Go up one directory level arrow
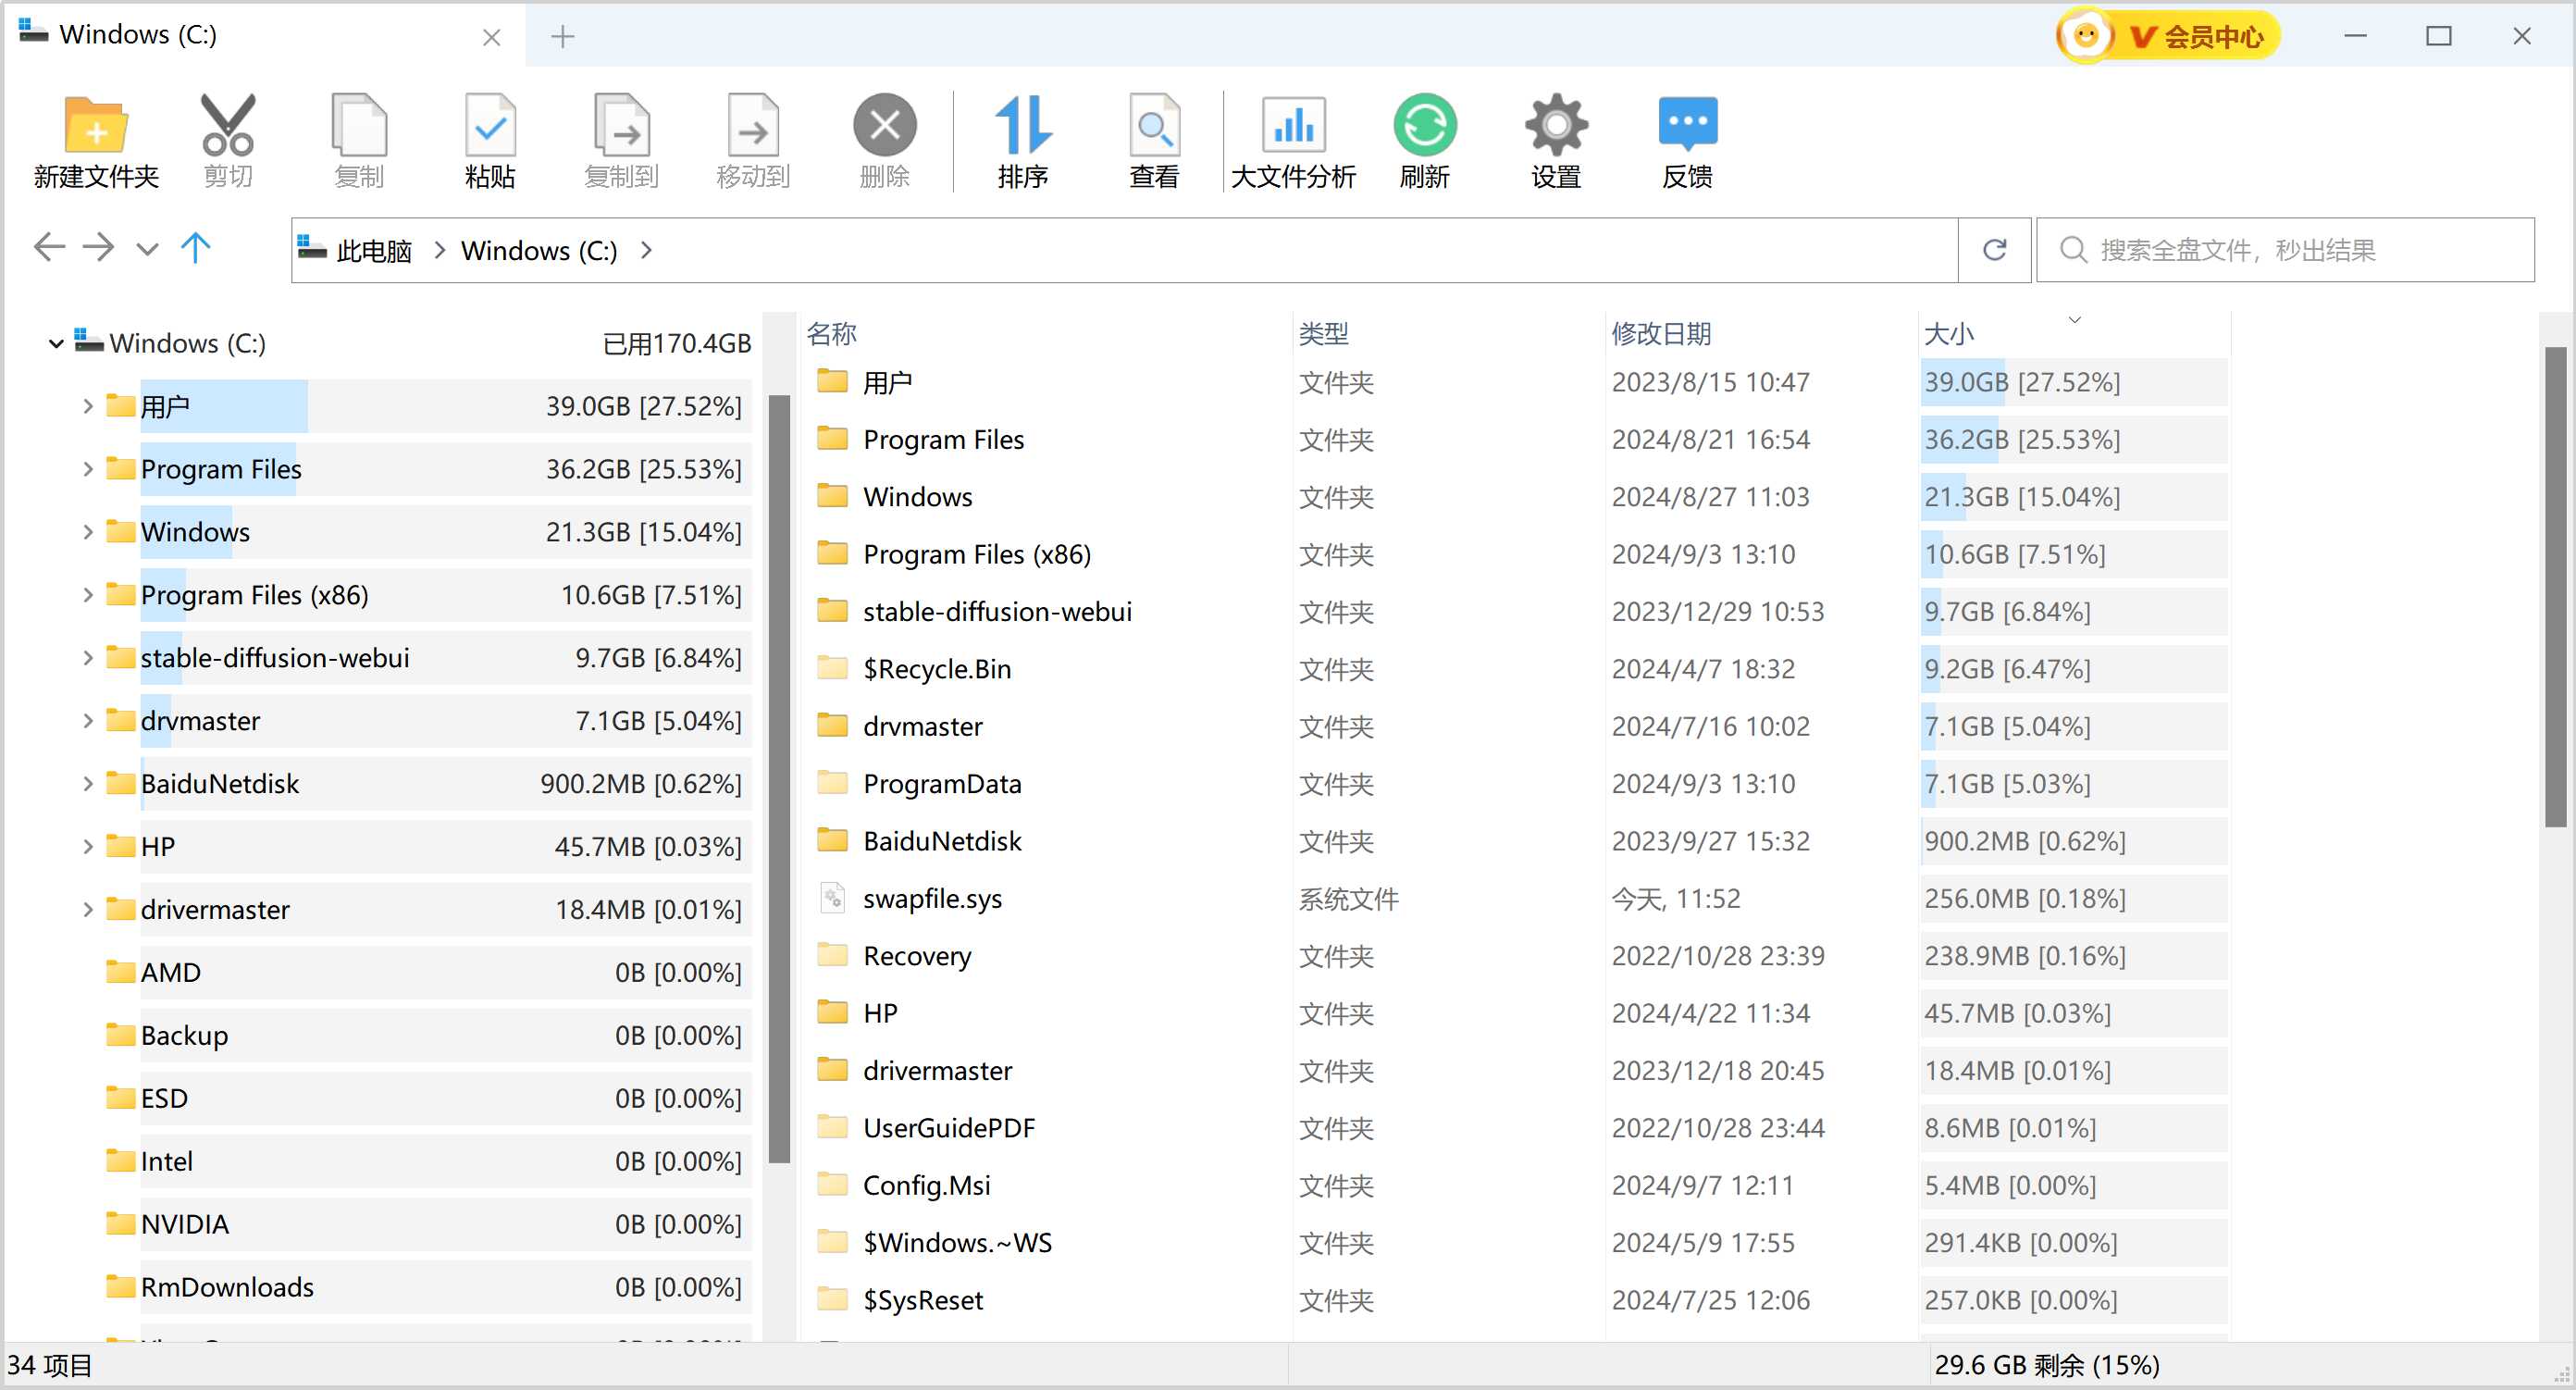 pos(196,247)
